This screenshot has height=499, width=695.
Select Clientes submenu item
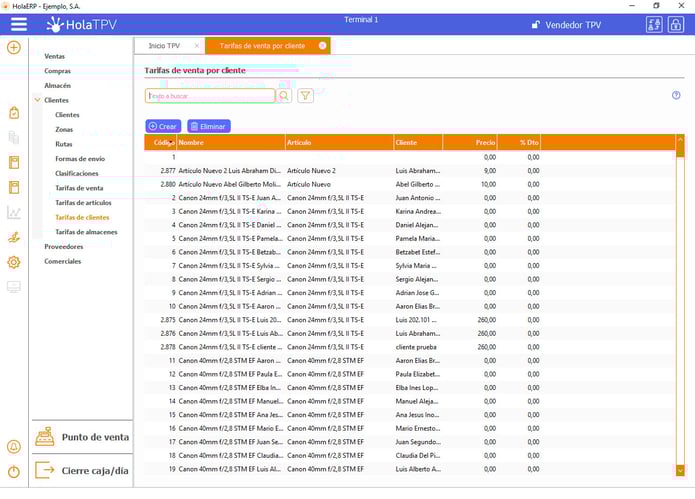pyautogui.click(x=67, y=115)
